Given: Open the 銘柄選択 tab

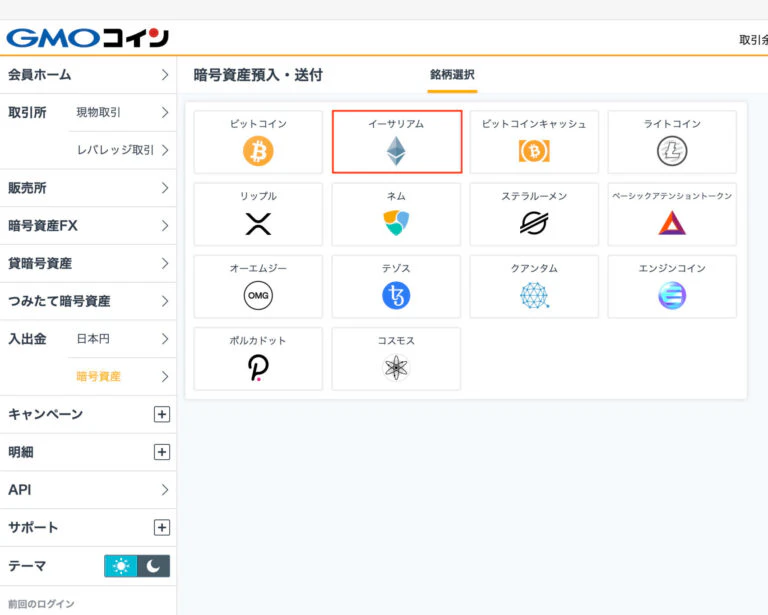Looking at the screenshot, I should (x=452, y=75).
